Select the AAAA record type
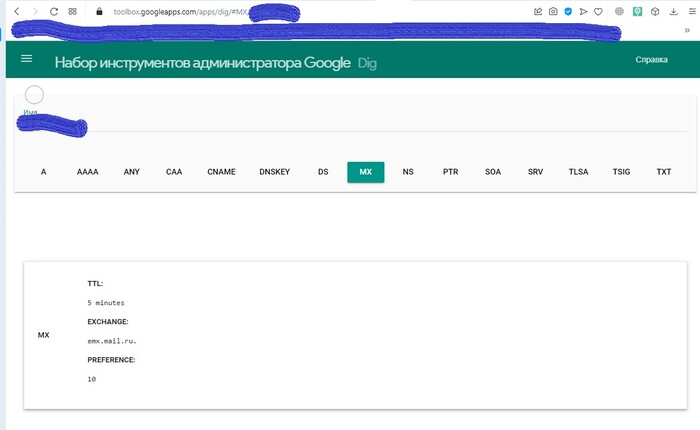This screenshot has height=430, width=700. [88, 172]
